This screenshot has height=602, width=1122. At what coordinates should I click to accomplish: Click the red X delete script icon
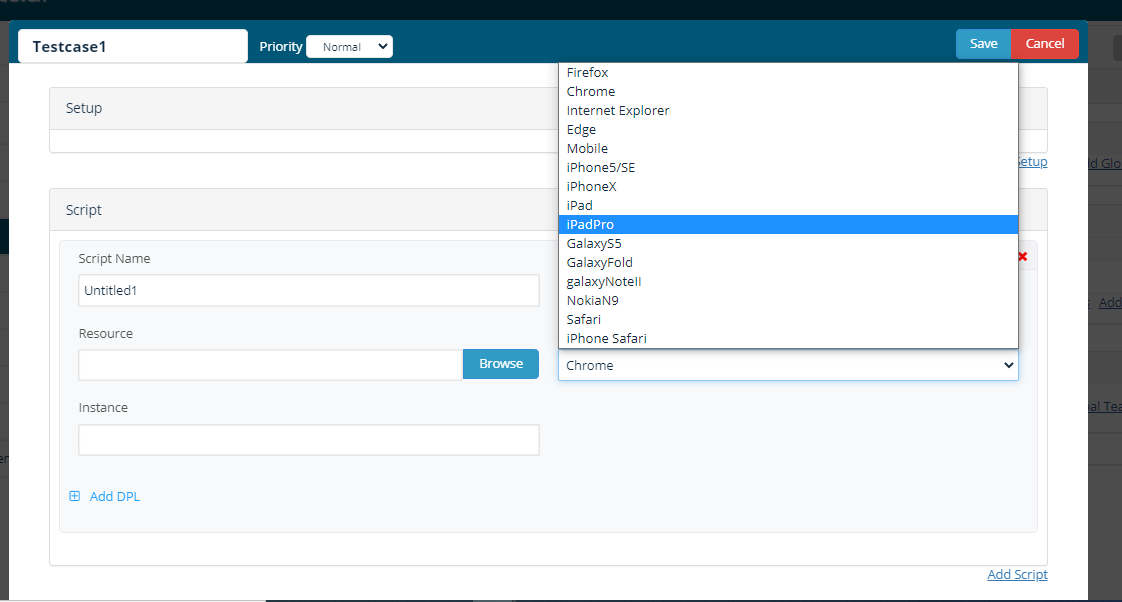[1023, 256]
